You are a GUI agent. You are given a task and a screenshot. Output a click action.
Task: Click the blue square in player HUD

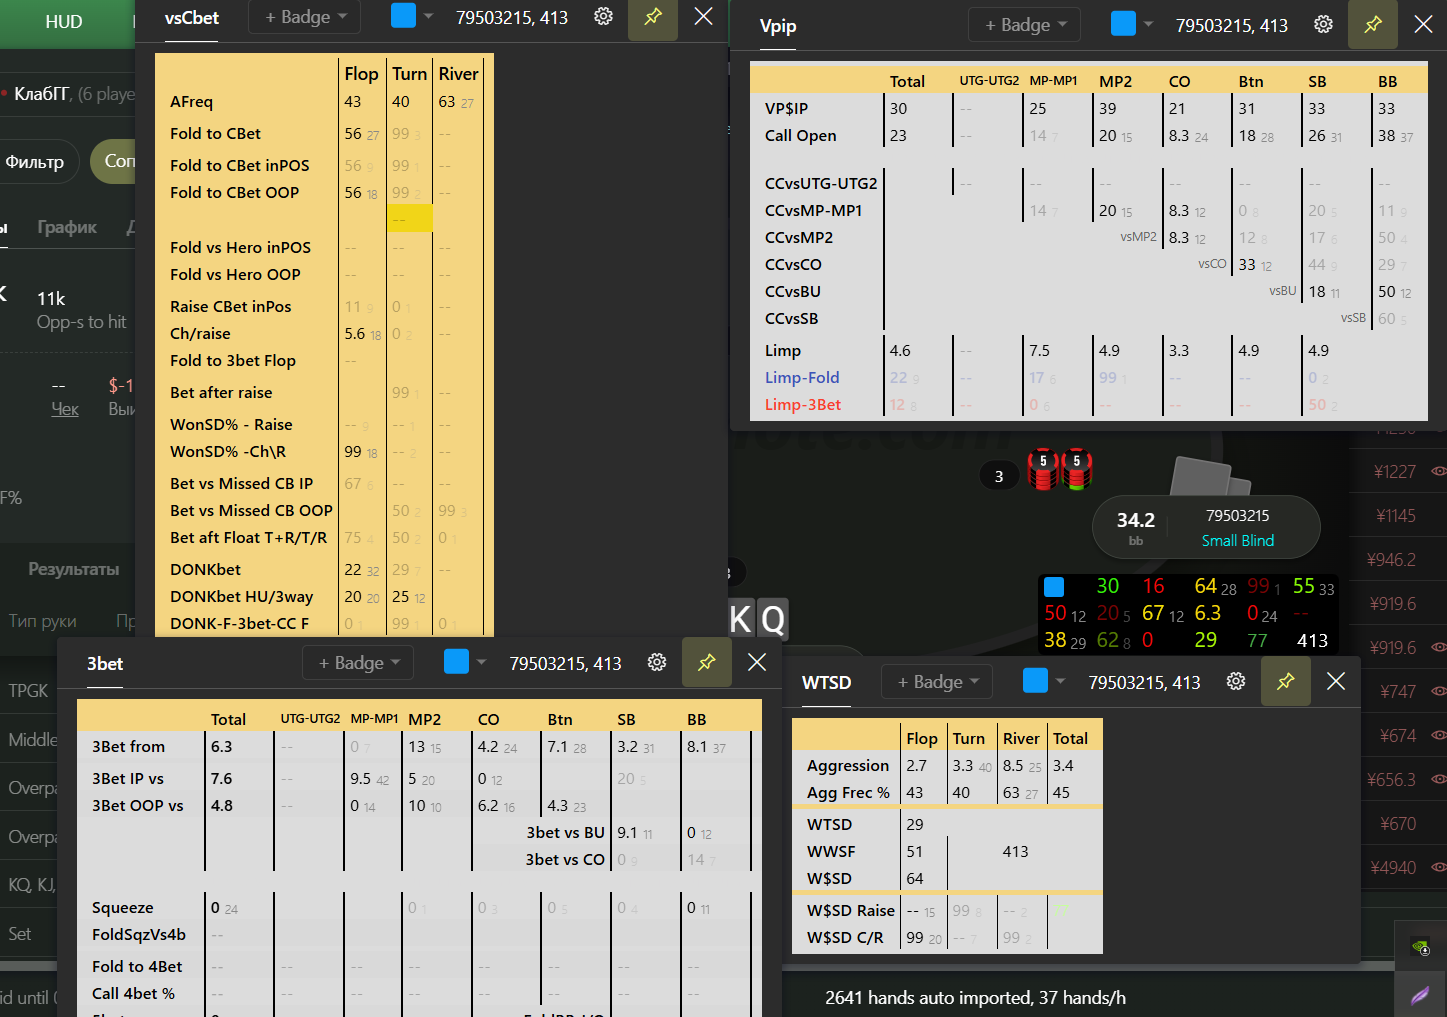(1054, 587)
